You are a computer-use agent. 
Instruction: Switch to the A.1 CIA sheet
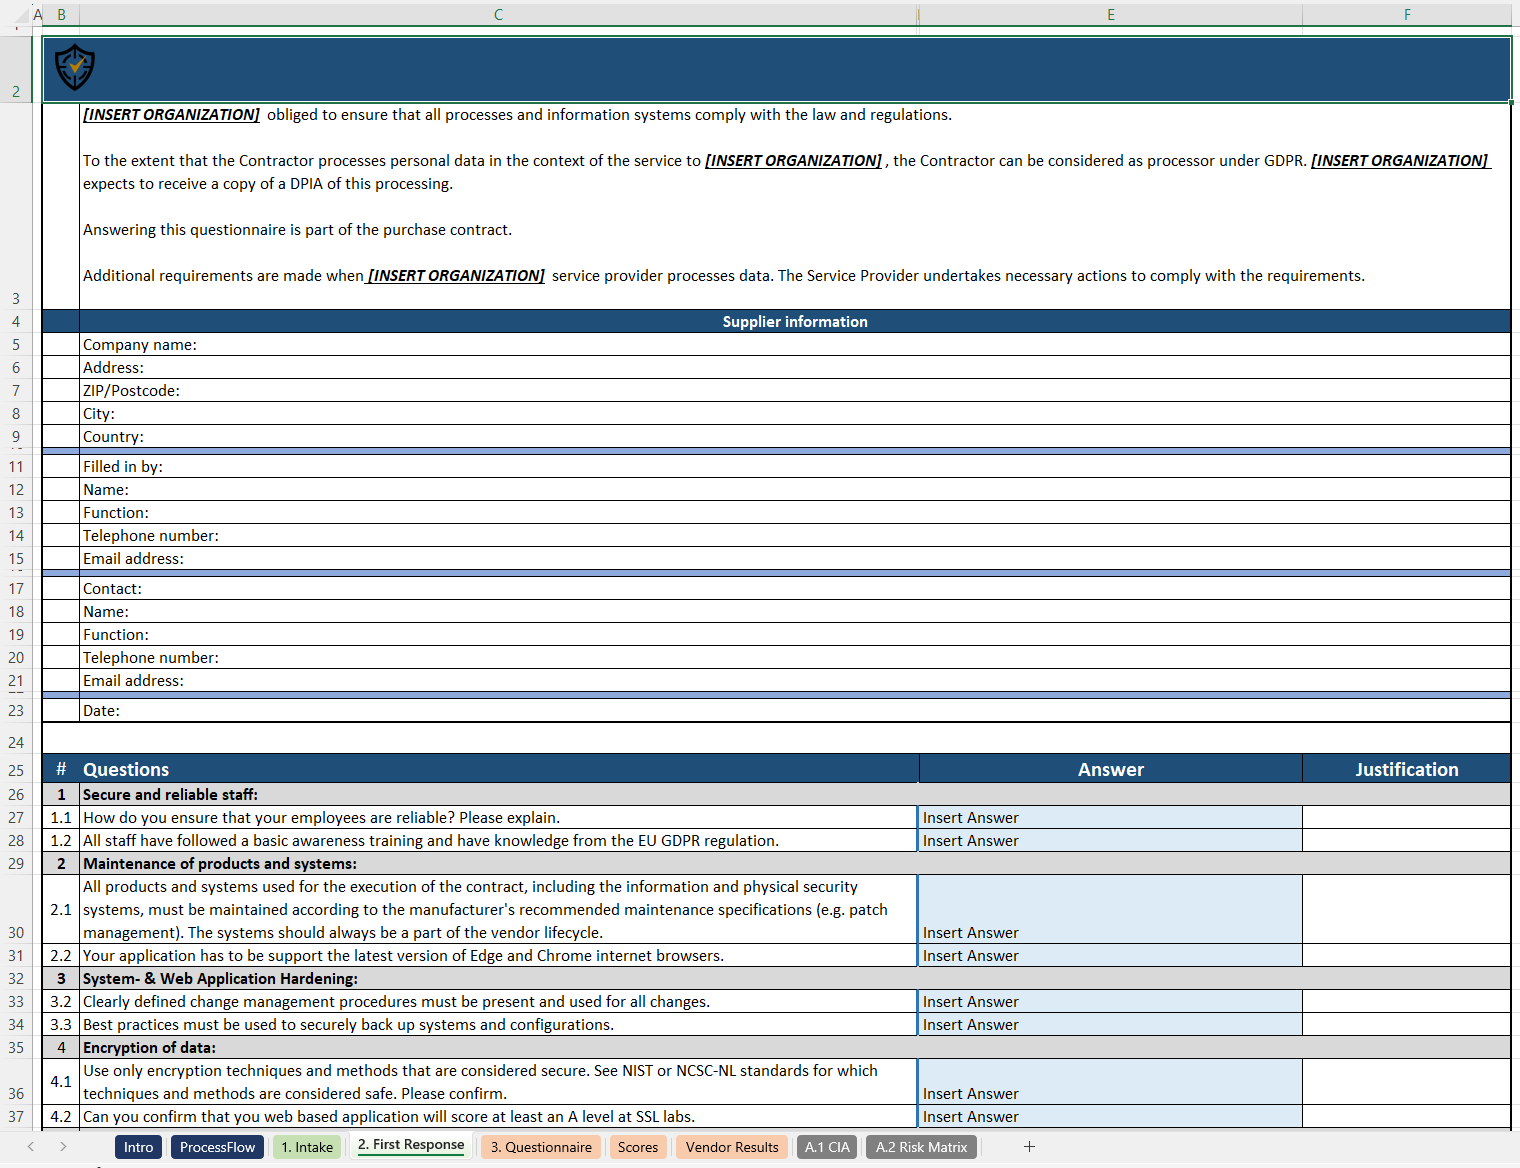[827, 1147]
